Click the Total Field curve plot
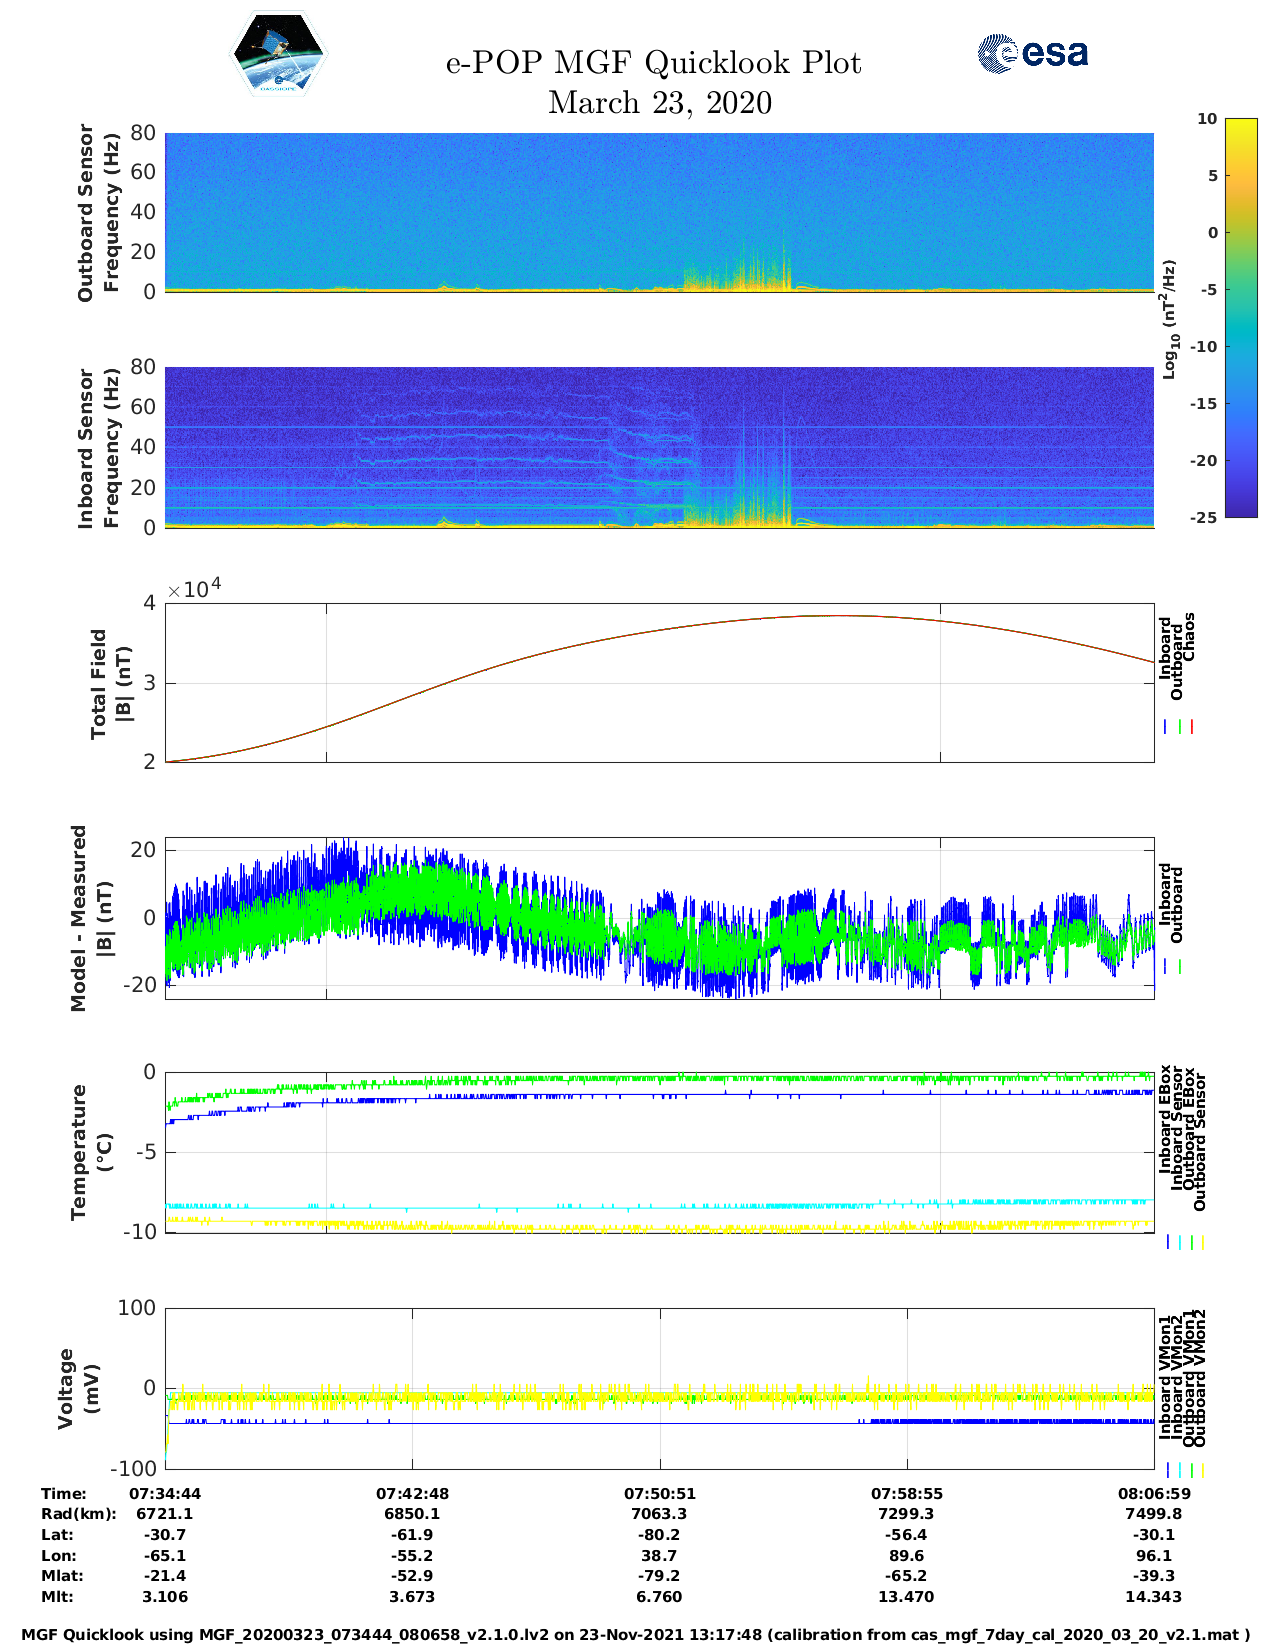Image resolution: width=1275 pixels, height=1650 pixels. pos(659,682)
